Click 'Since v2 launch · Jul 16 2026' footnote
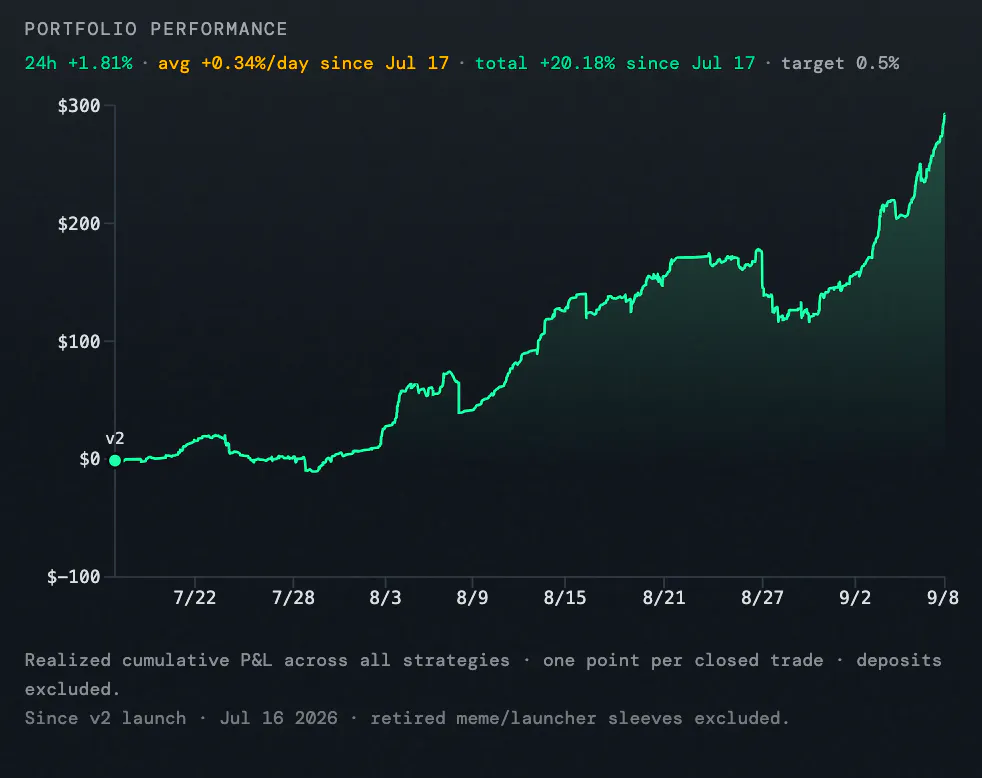The height and width of the screenshot is (778, 982). [181, 718]
